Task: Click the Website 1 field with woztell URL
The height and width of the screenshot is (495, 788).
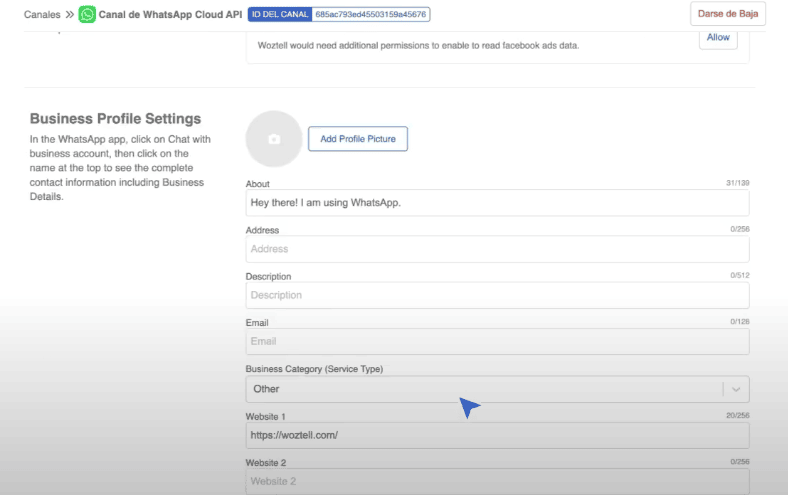Action: [x=497, y=435]
